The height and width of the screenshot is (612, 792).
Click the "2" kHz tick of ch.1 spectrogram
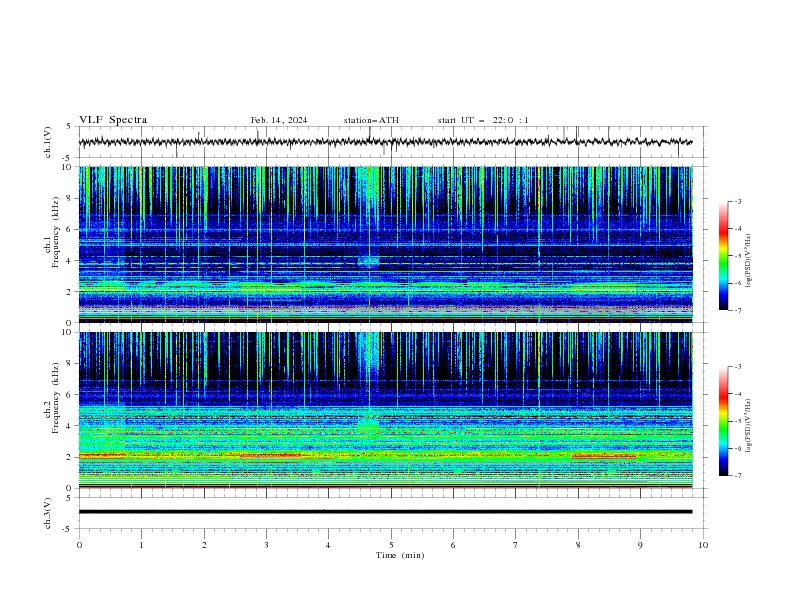(69, 292)
